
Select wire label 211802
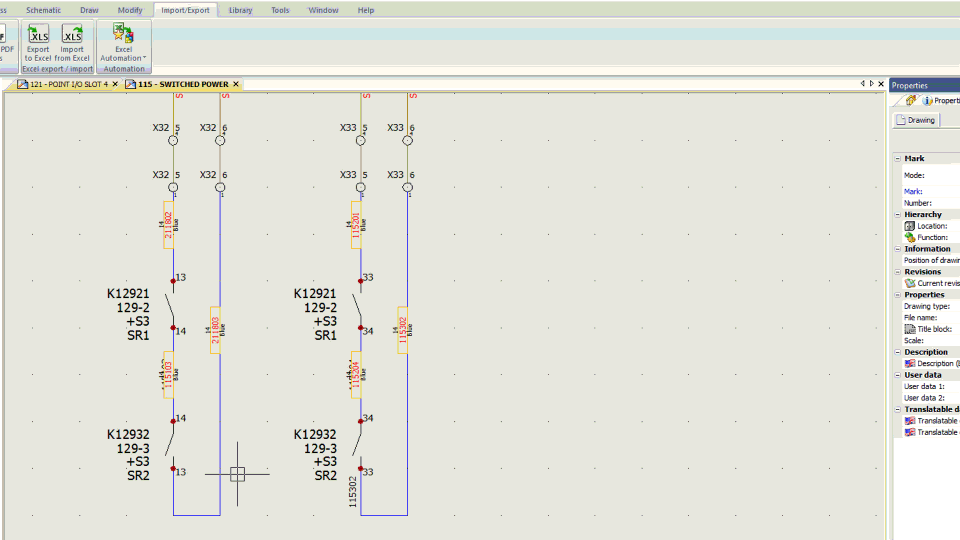(168, 225)
